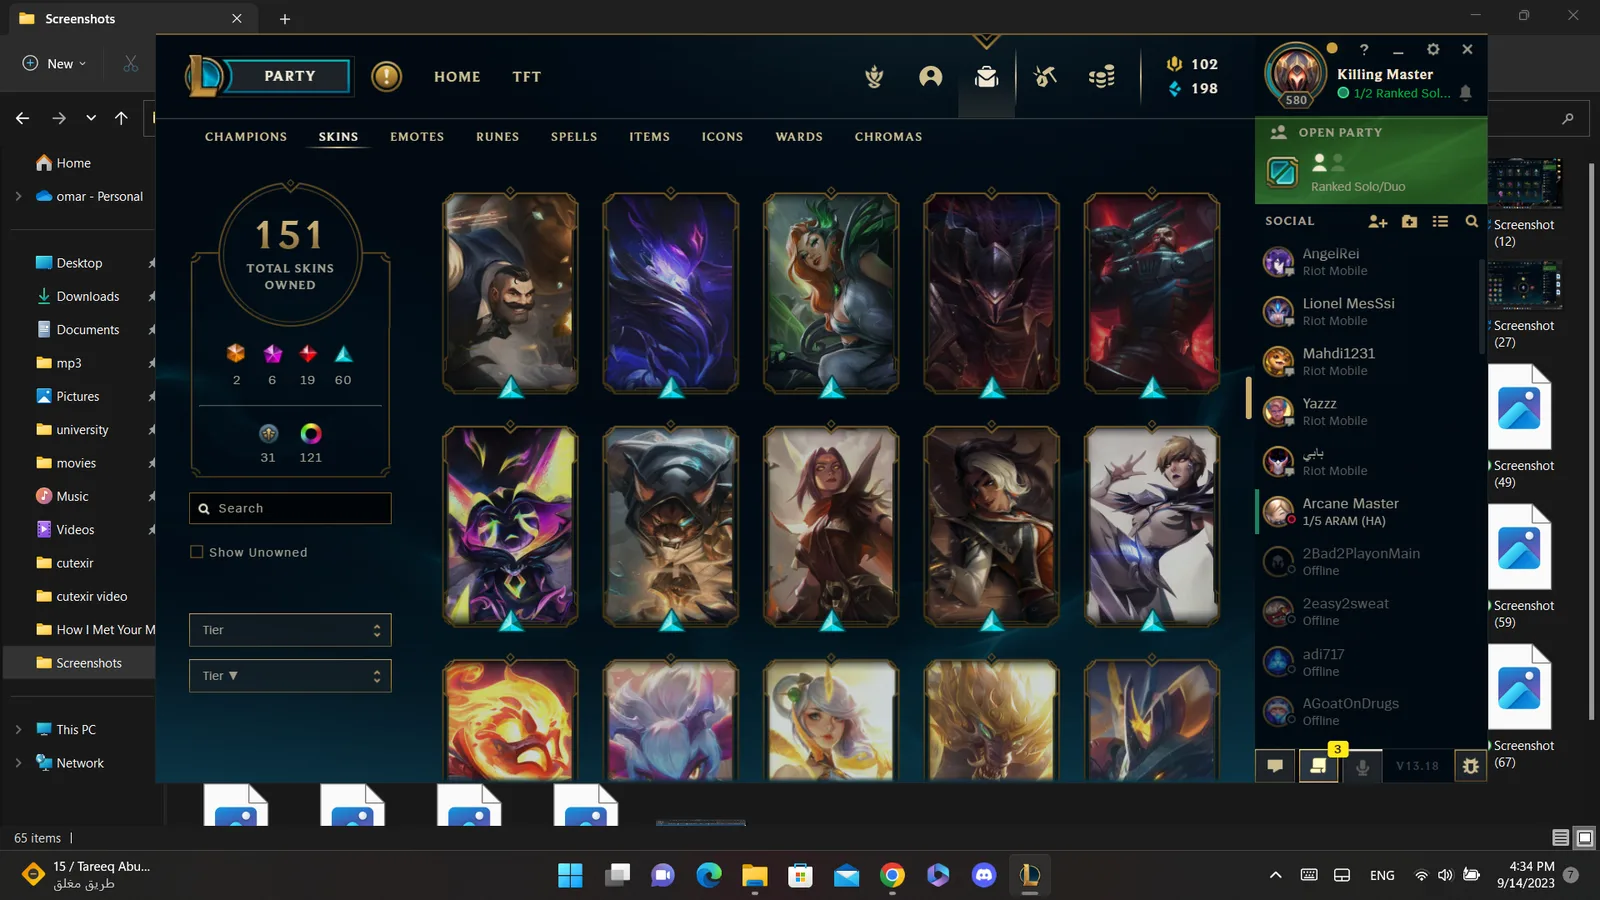Open the Downloads folder in Explorer sidebar

tap(88, 296)
